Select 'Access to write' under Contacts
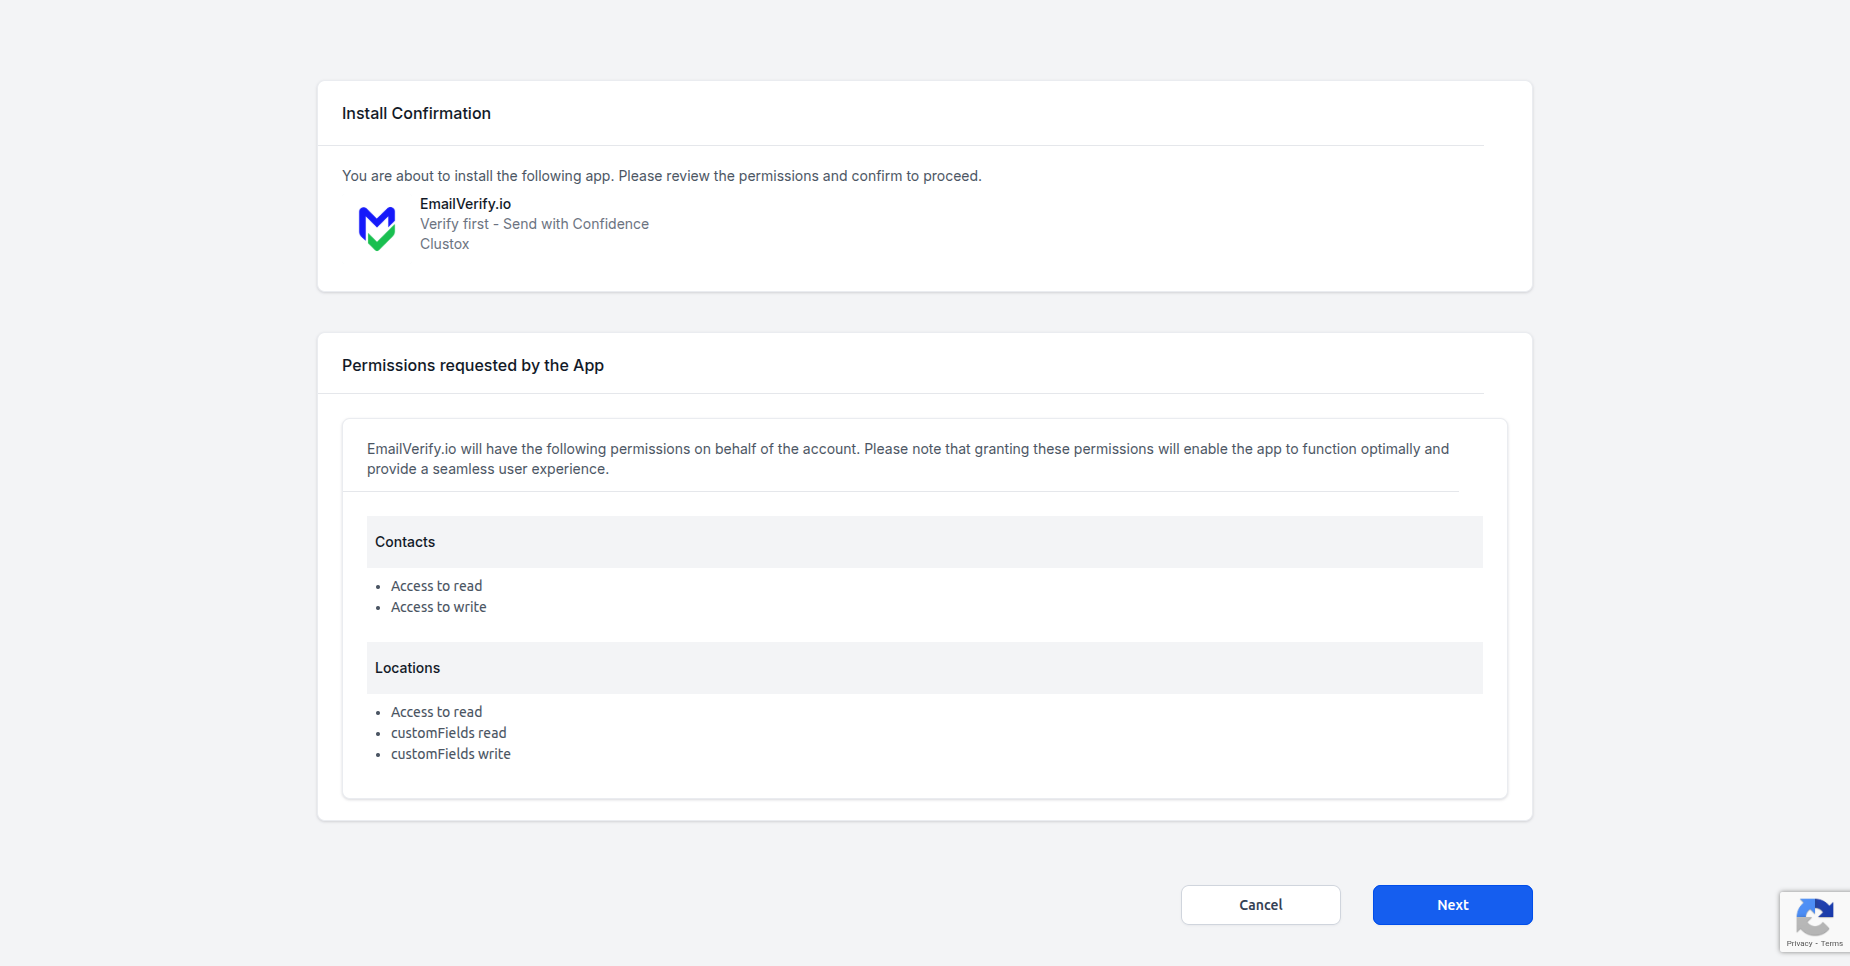The height and width of the screenshot is (966, 1850). tap(438, 607)
